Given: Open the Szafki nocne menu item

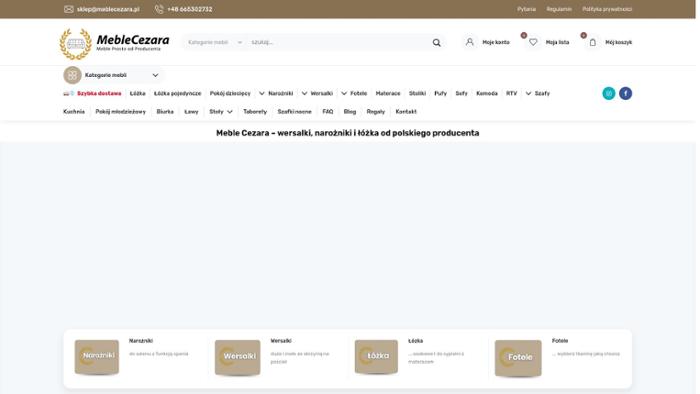Looking at the screenshot, I should point(294,112).
